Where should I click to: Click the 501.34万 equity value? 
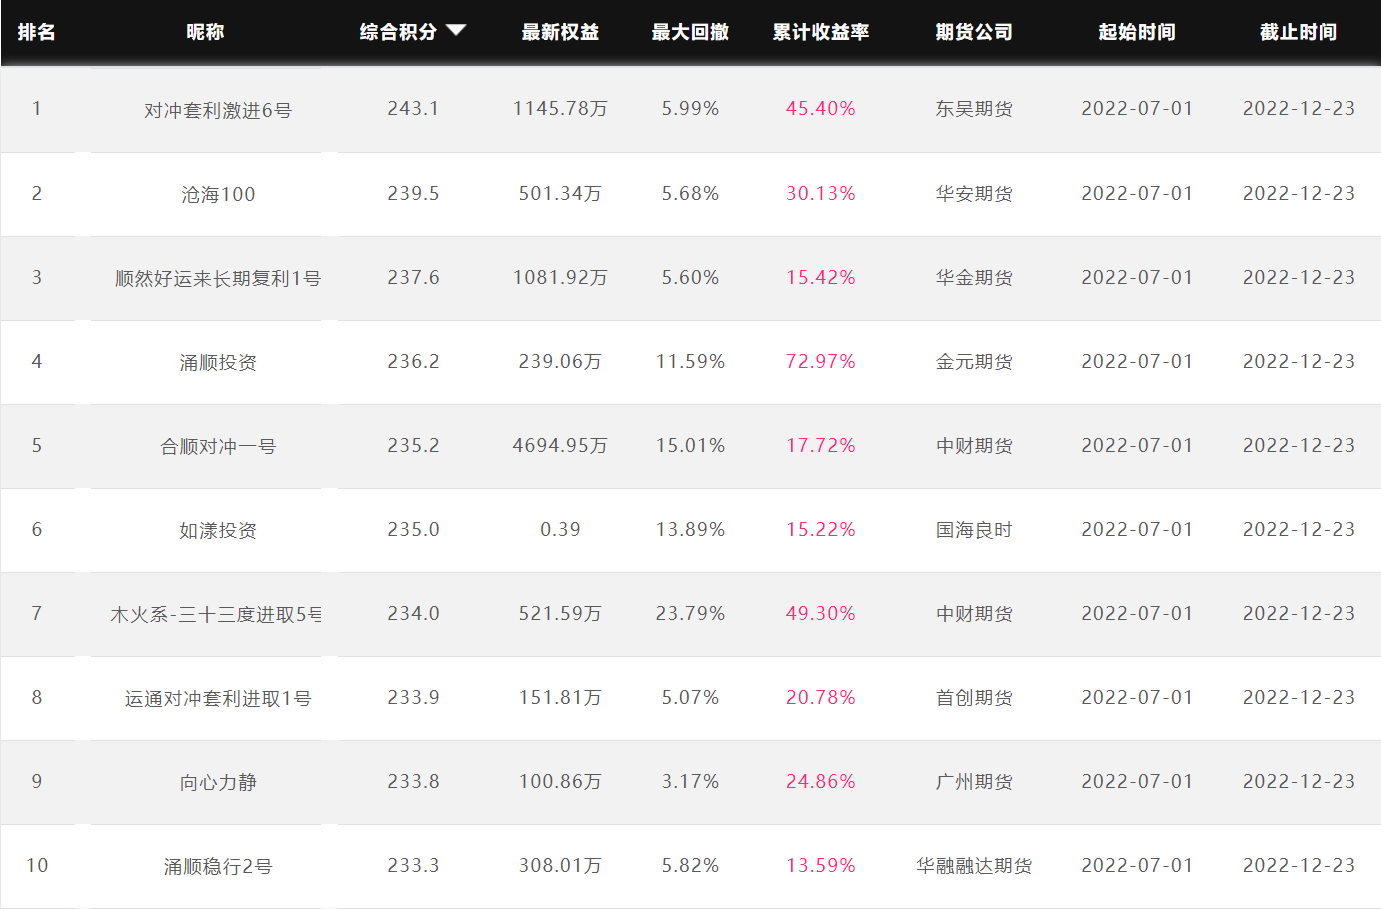[560, 193]
